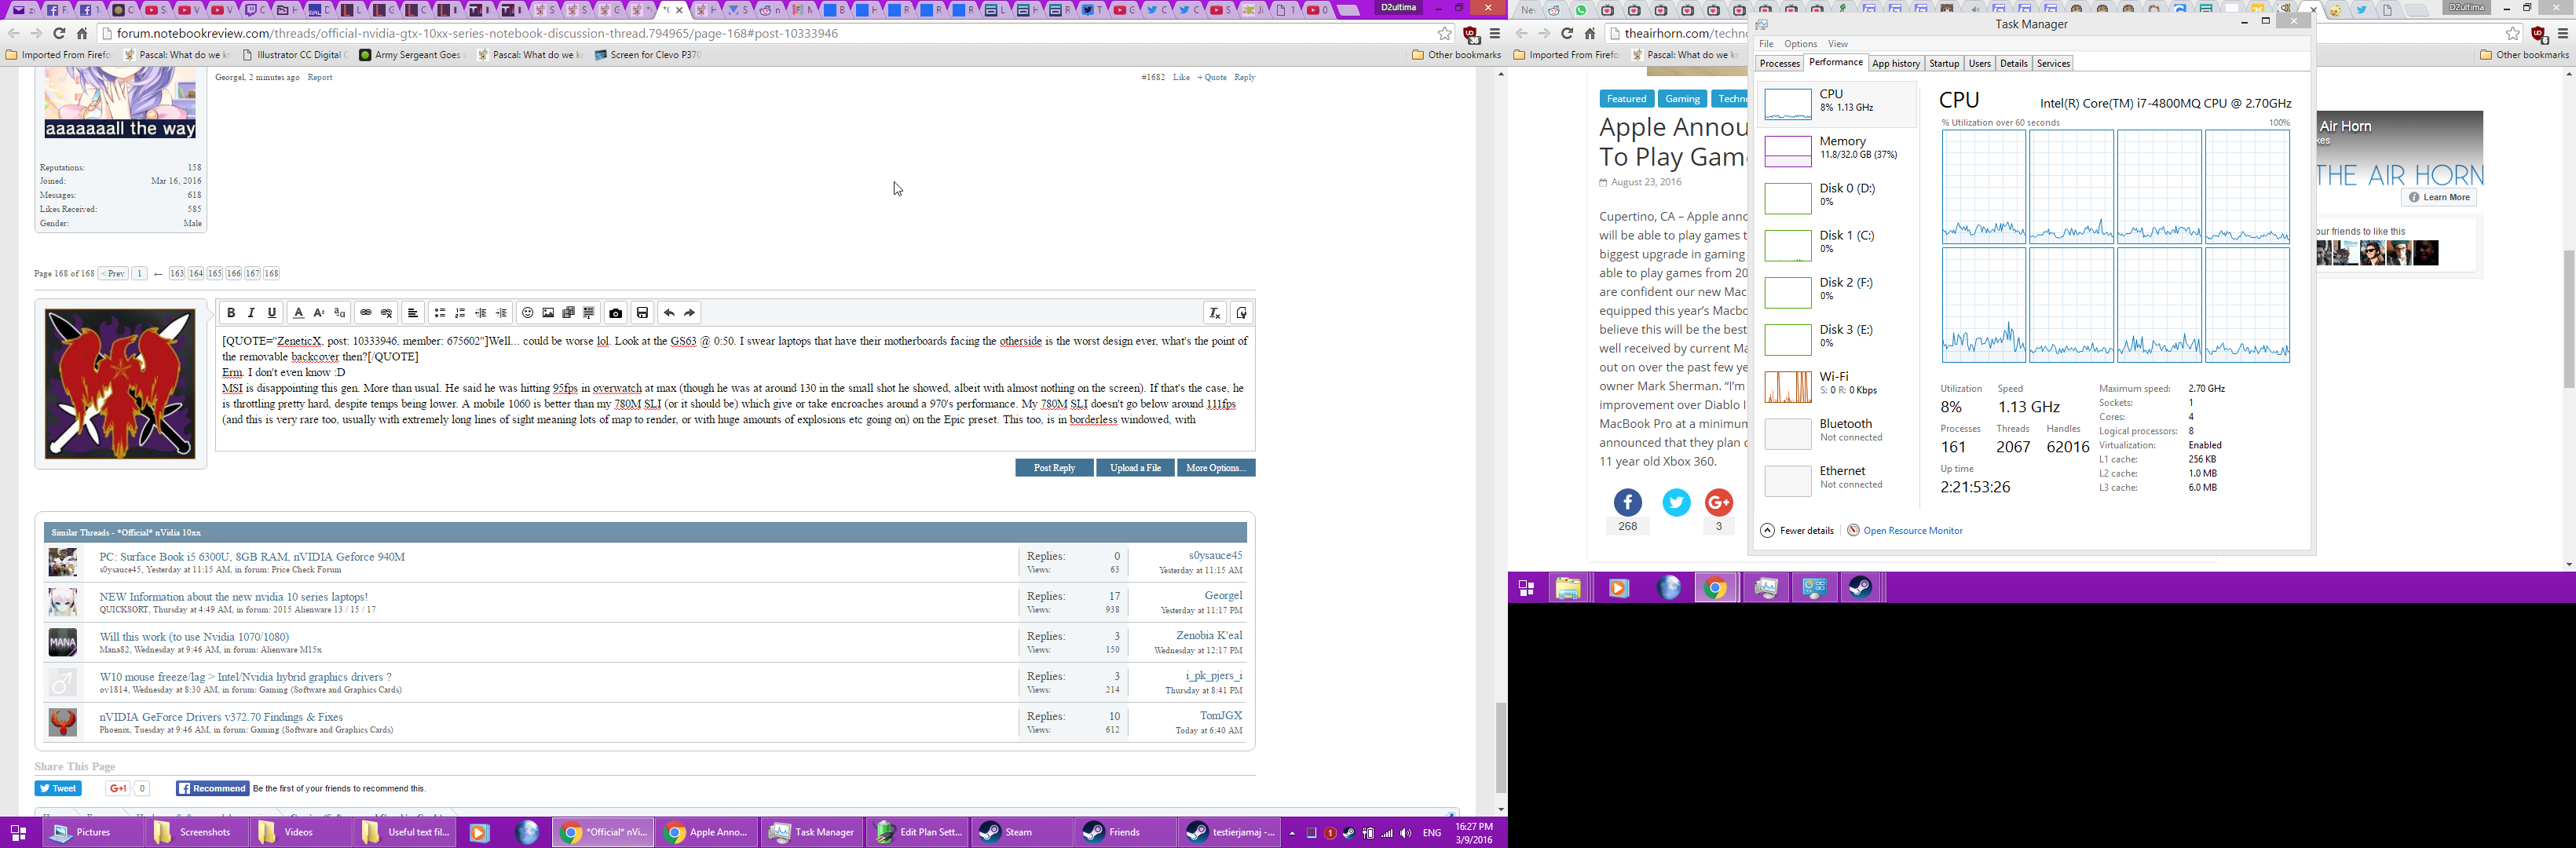Viewport: 2576px width, 848px height.
Task: Toggle underline formatting in the reply editor
Action: tap(272, 313)
